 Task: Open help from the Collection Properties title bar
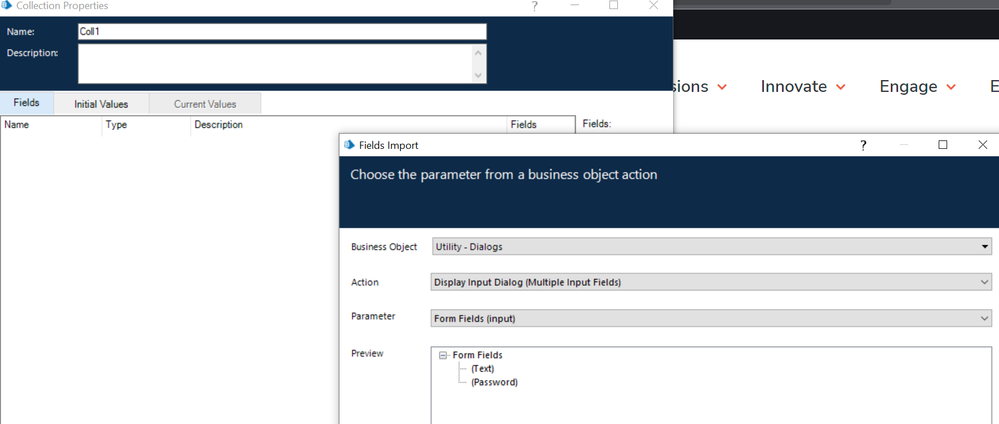point(535,6)
